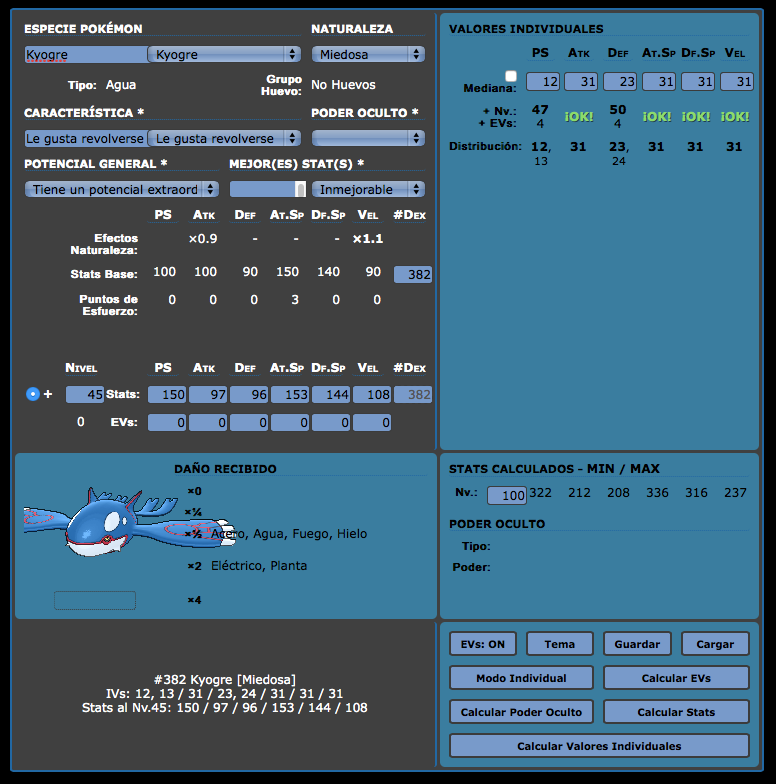Click the Def IV field showing 23
Screen dimensions: 776x784
coord(620,81)
